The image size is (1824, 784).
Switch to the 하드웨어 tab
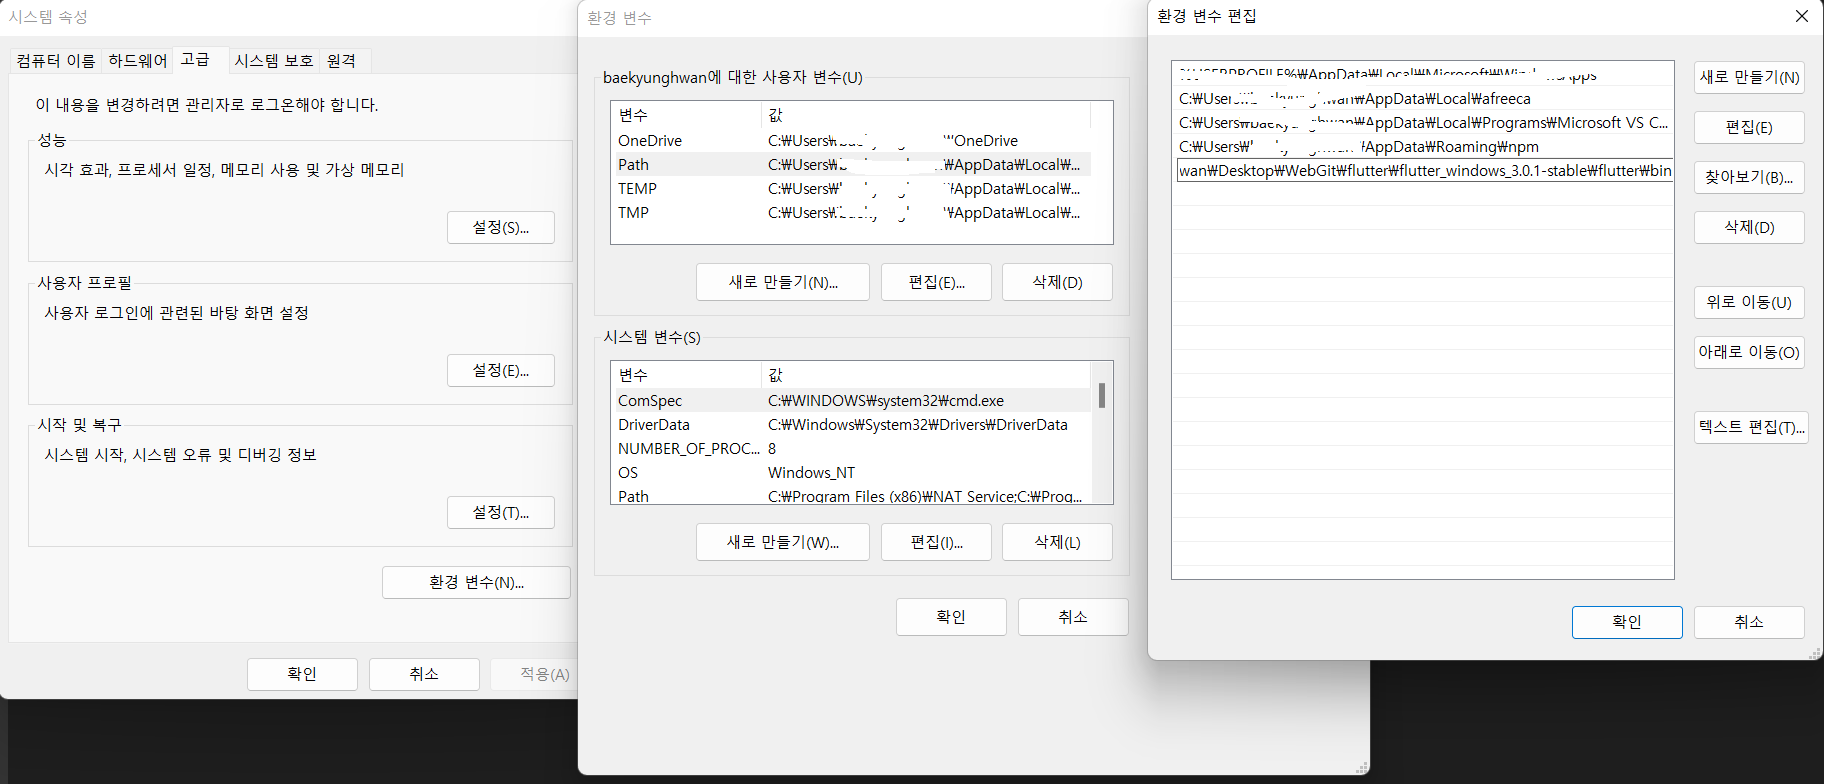pyautogui.click(x=138, y=61)
